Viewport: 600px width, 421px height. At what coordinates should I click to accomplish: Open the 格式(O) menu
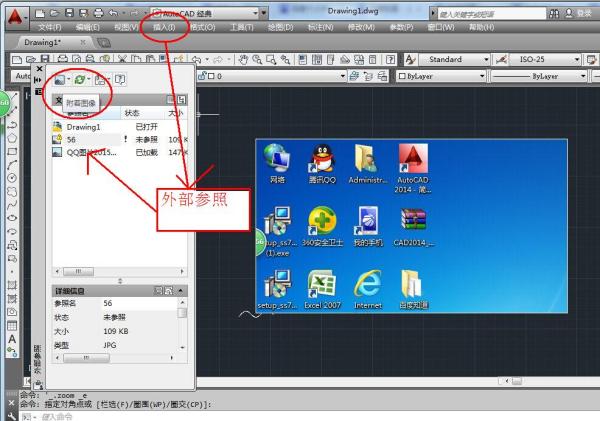pos(203,27)
